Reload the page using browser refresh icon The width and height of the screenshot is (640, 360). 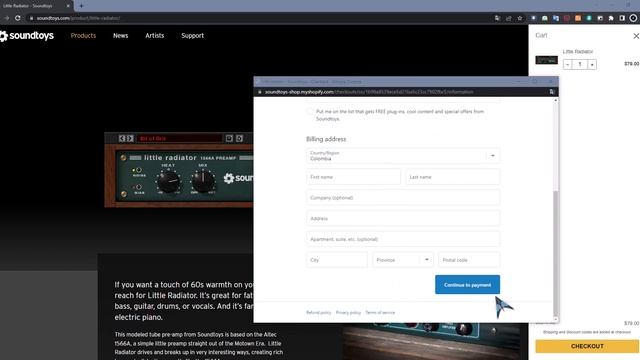pyautogui.click(x=18, y=18)
